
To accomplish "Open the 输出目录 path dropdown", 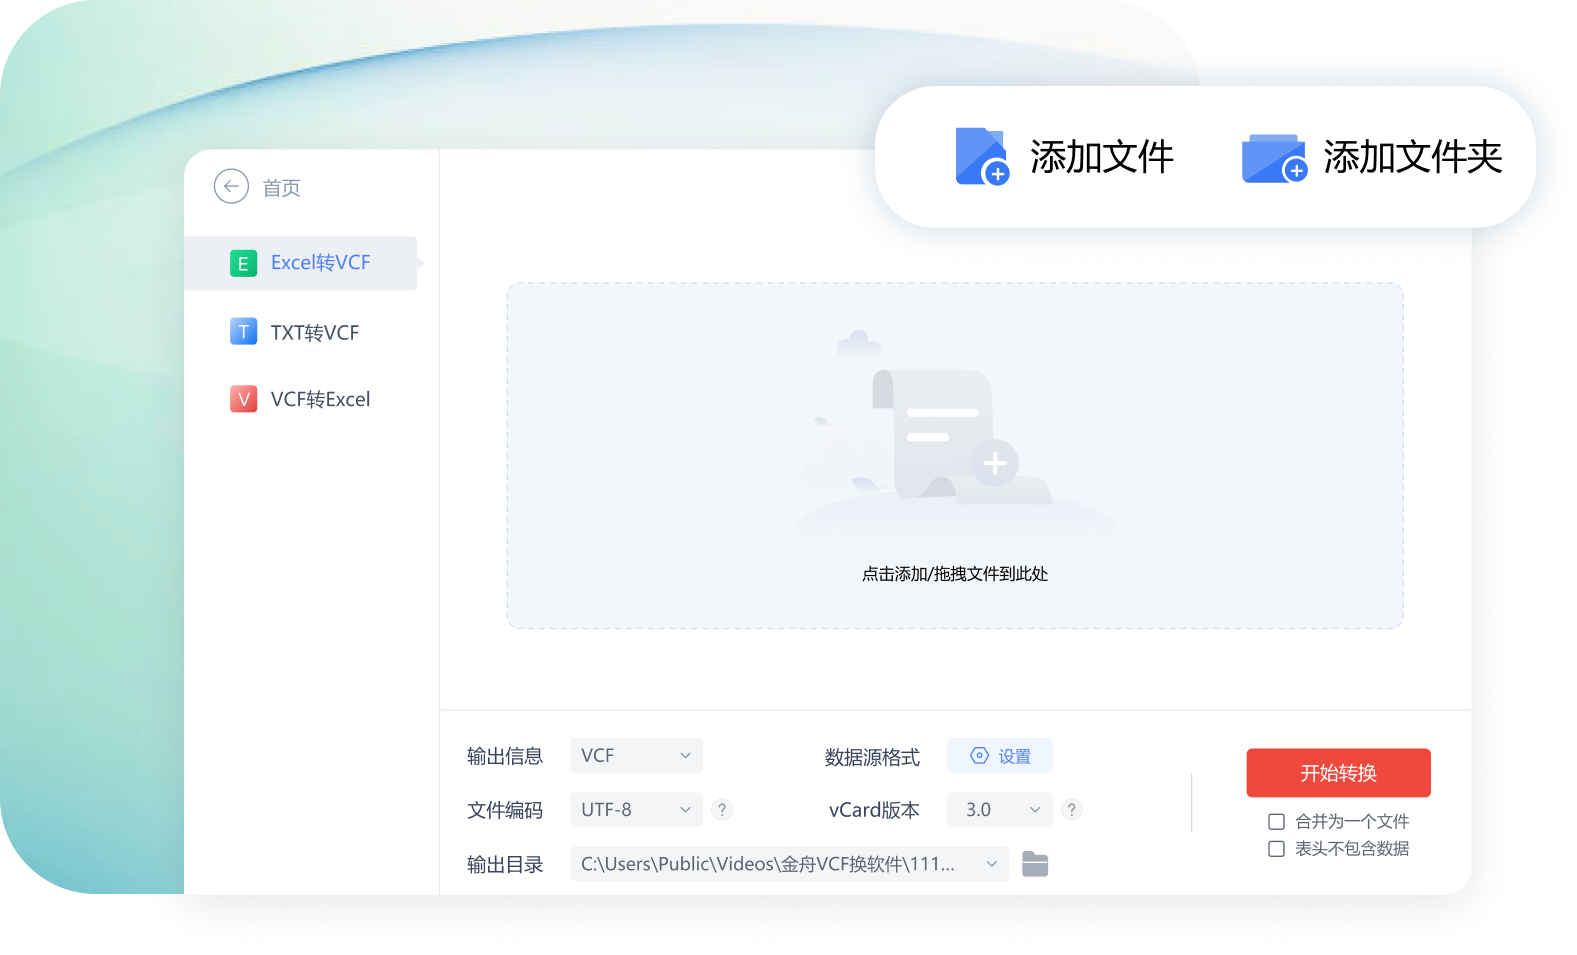I will [789, 864].
